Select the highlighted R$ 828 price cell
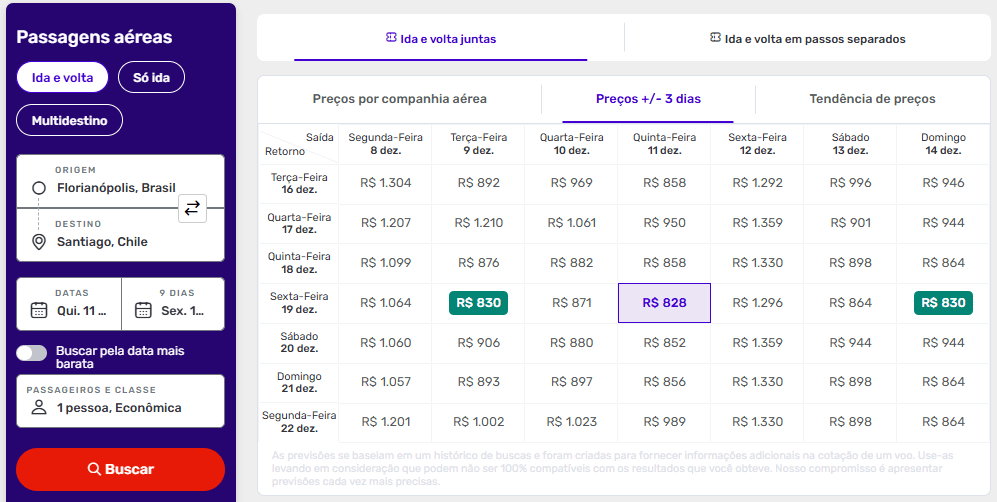The width and height of the screenshot is (997, 502). tap(664, 303)
